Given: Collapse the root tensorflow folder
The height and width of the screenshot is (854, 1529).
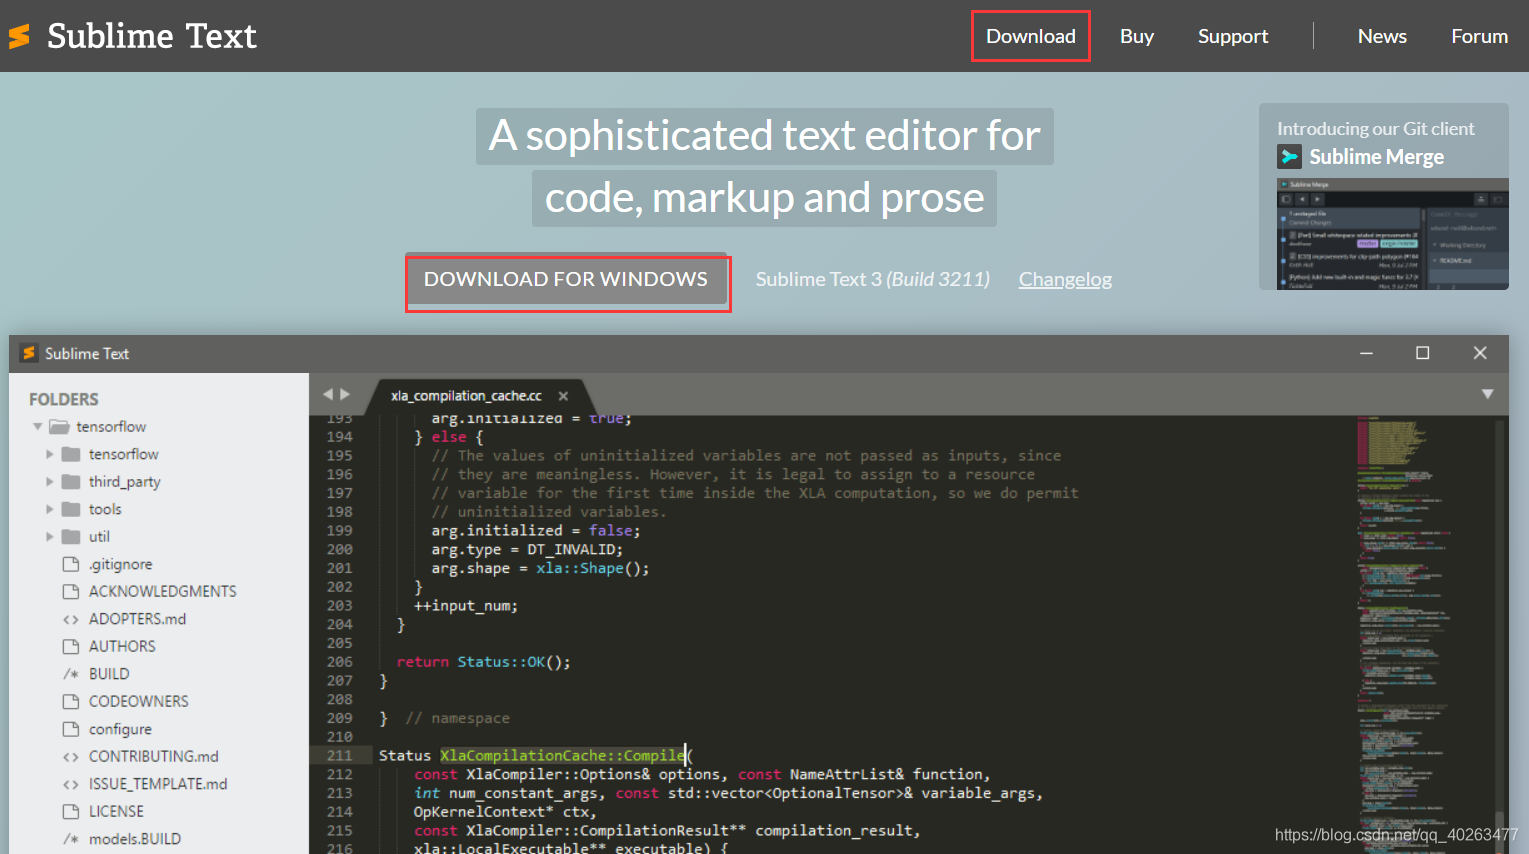Looking at the screenshot, I should (x=38, y=427).
